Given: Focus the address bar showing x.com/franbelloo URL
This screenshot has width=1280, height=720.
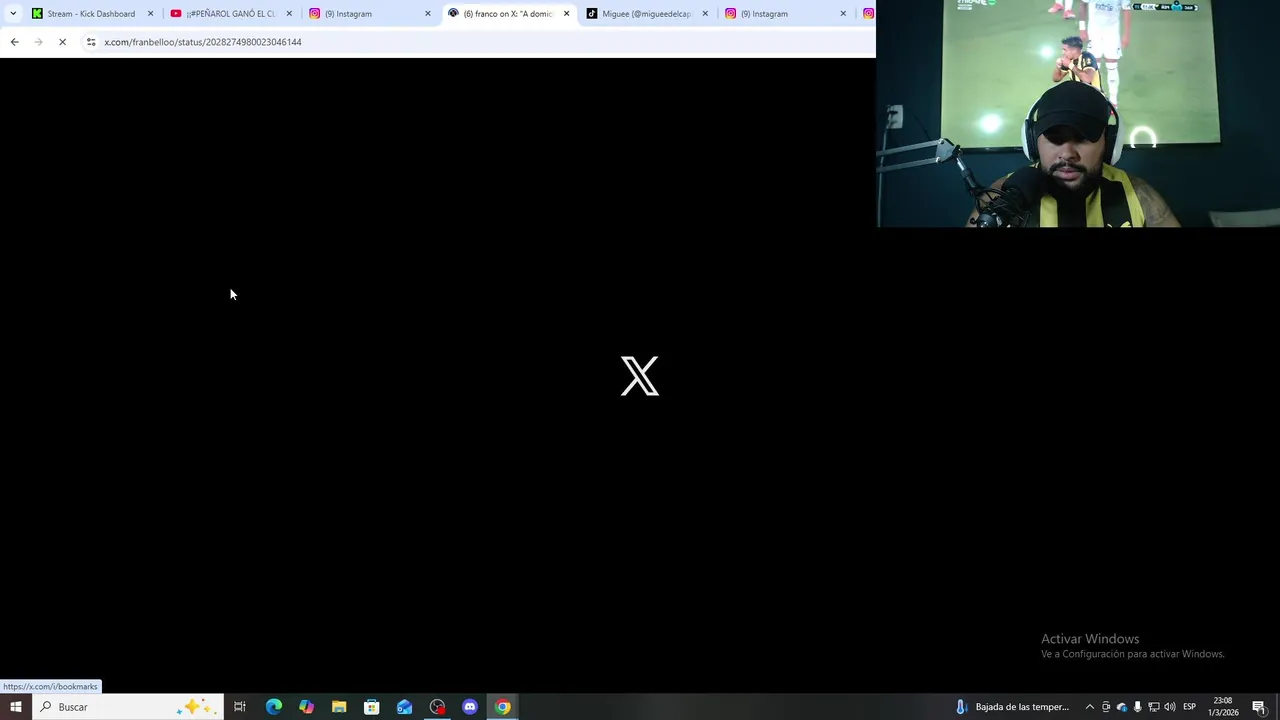Looking at the screenshot, I should pos(480,42).
